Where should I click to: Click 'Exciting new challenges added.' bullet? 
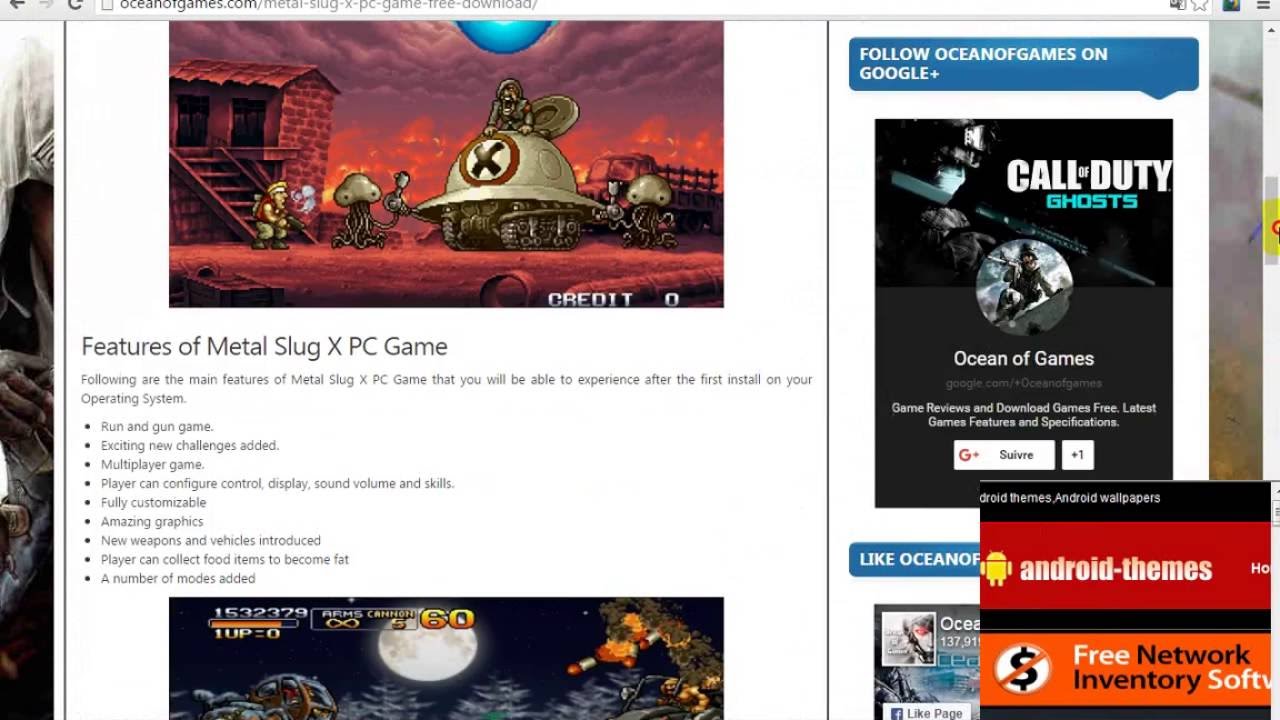[x=190, y=446]
